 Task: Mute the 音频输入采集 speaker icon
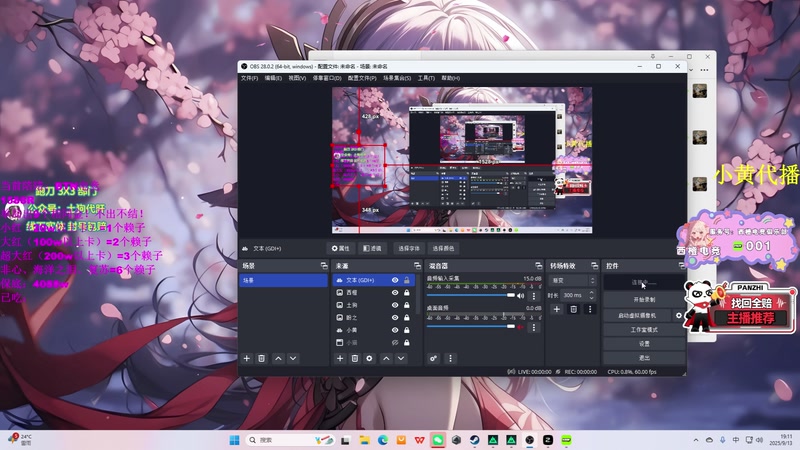[x=520, y=295]
